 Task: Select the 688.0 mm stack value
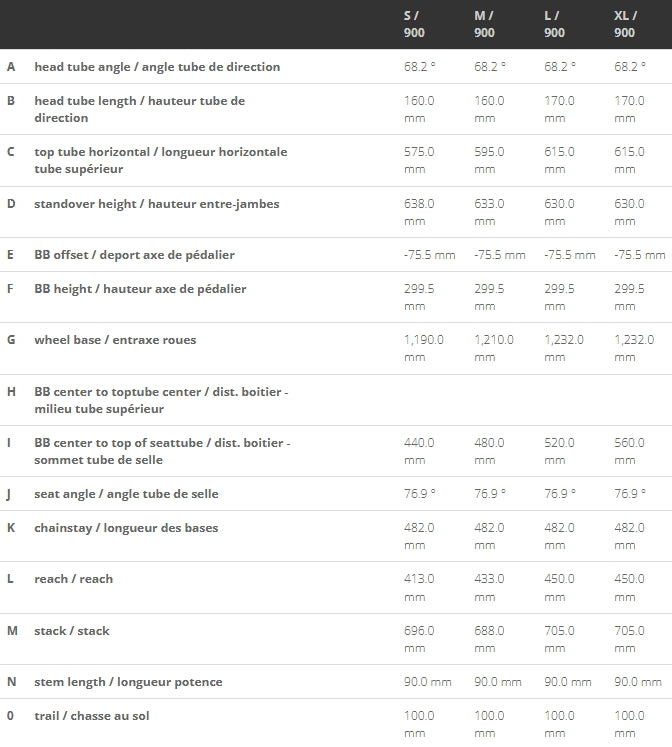[x=489, y=639]
